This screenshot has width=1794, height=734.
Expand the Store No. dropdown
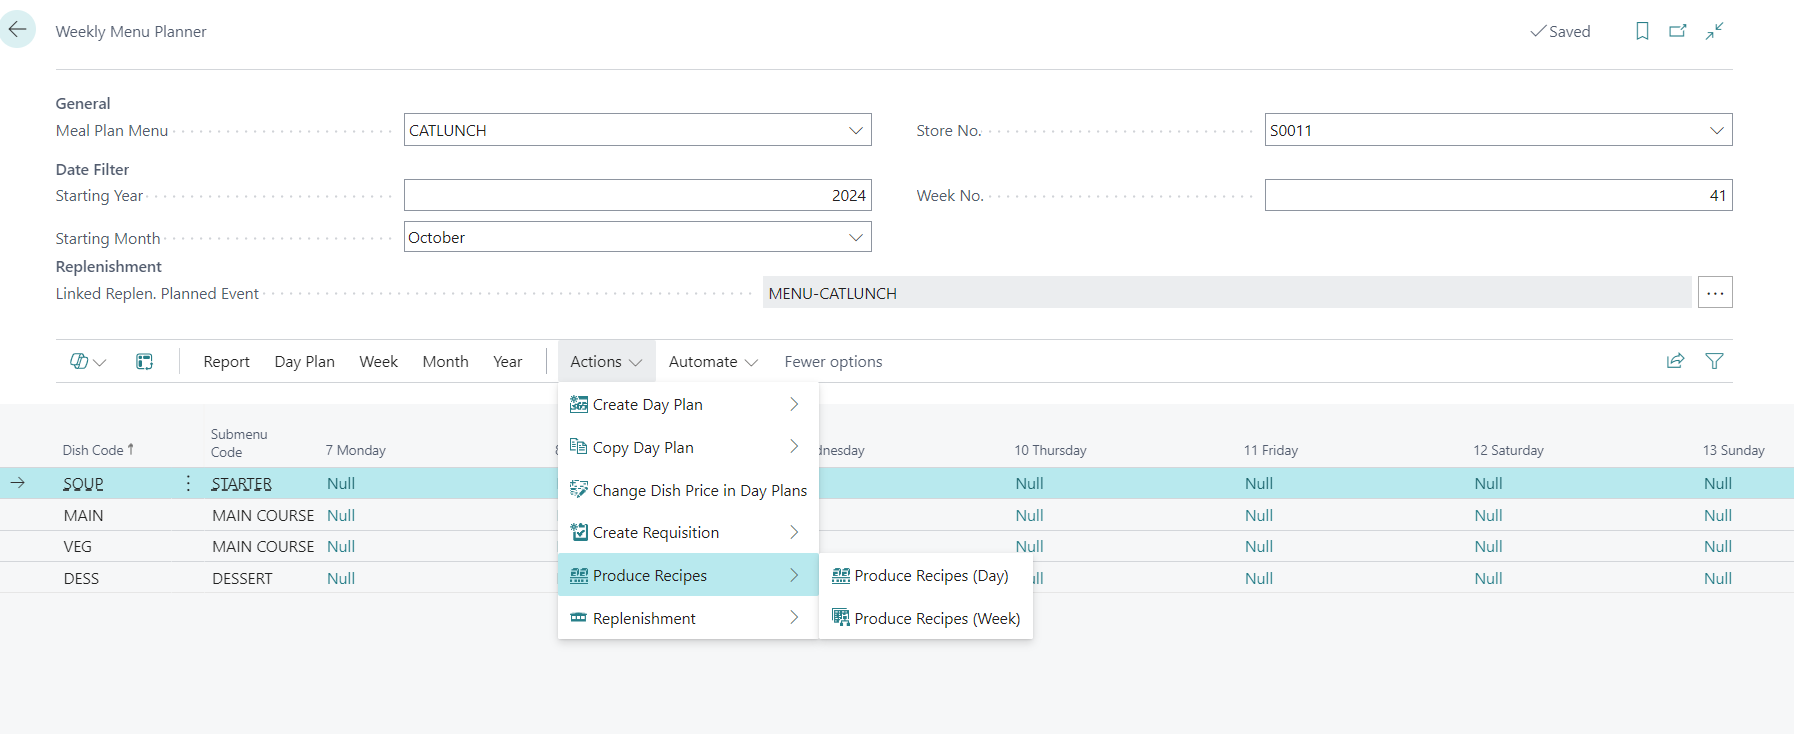1716,130
